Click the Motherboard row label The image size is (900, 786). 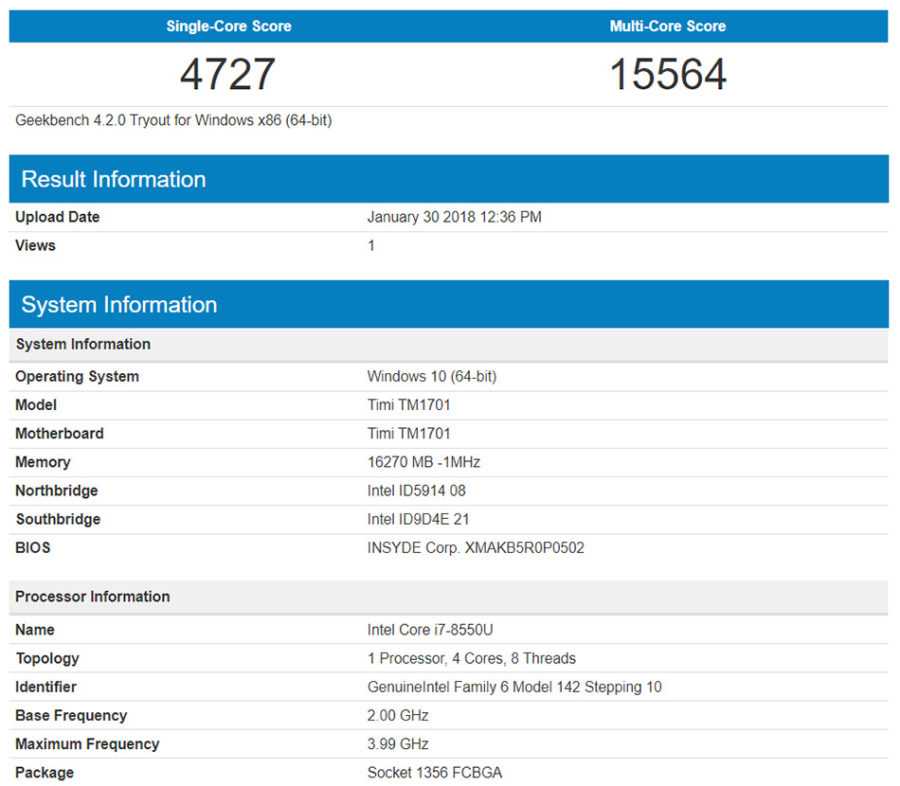click(x=59, y=434)
